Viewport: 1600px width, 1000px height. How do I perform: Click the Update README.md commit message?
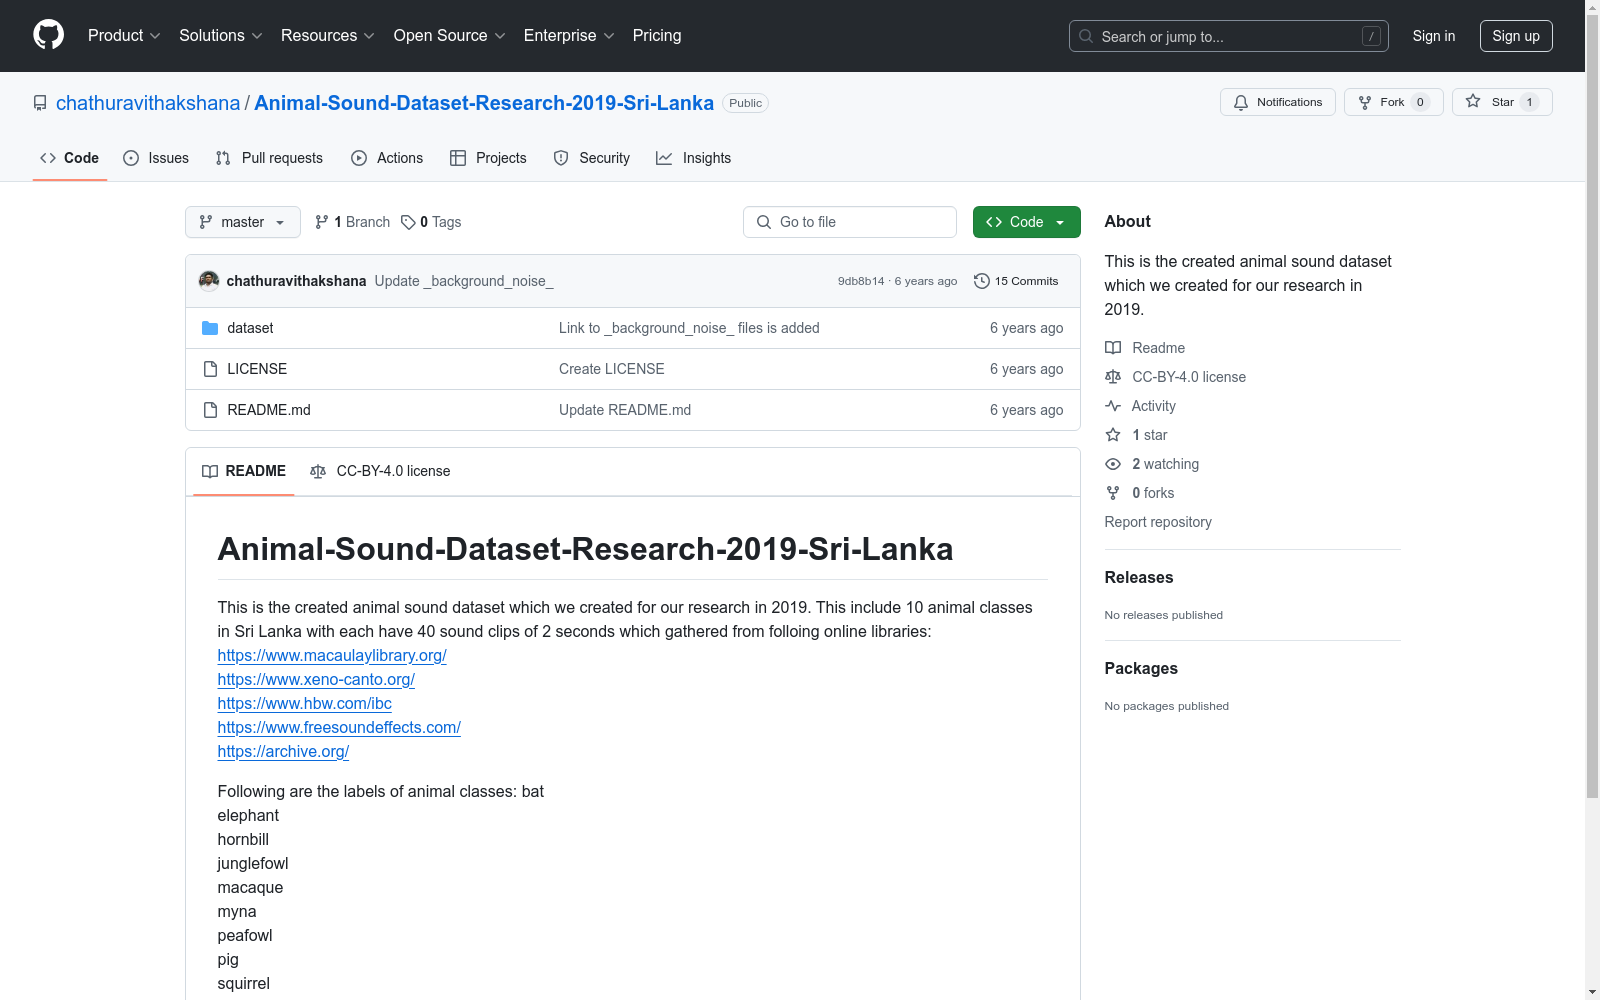(625, 410)
